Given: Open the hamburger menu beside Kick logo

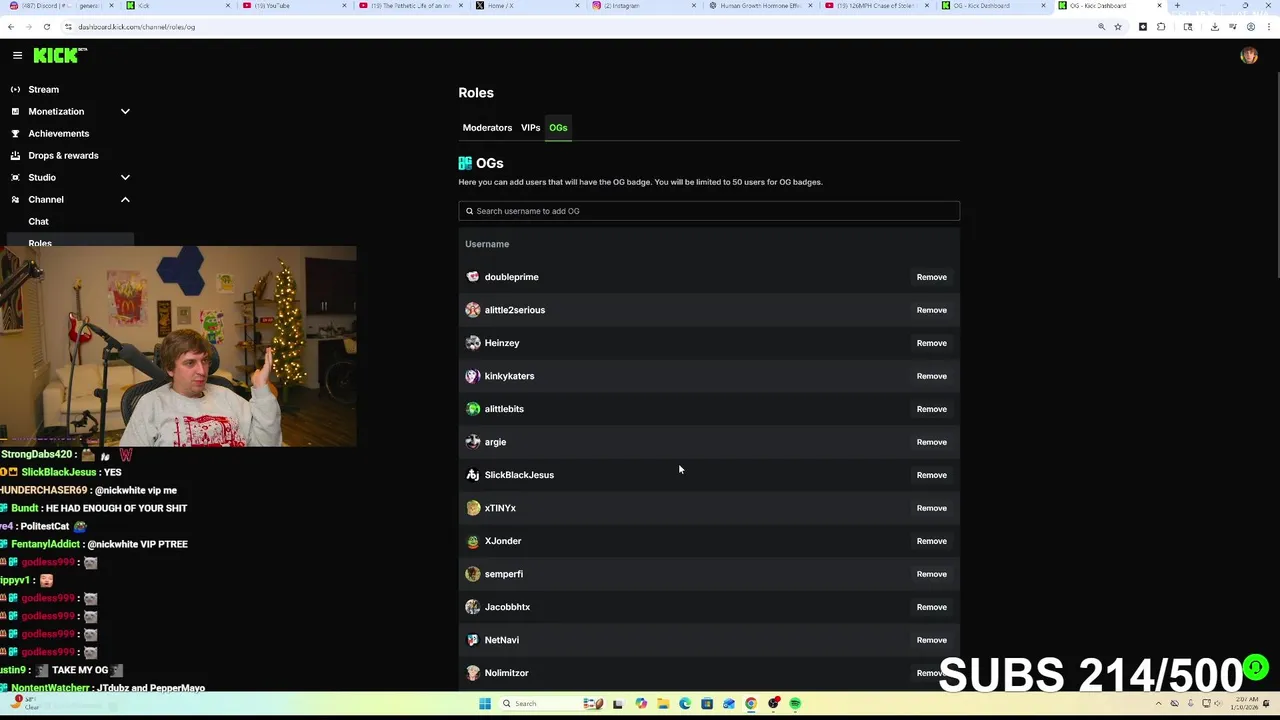Looking at the screenshot, I should point(17,56).
